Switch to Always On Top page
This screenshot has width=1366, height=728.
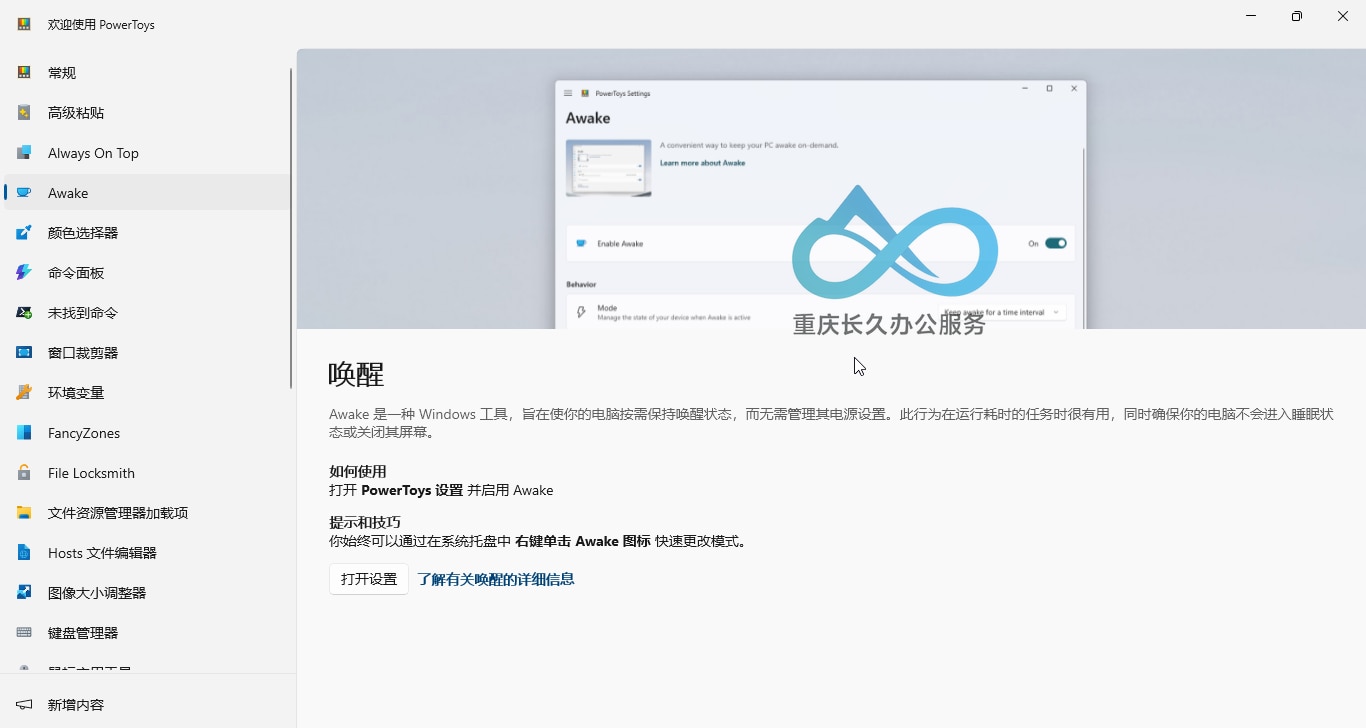coord(147,153)
